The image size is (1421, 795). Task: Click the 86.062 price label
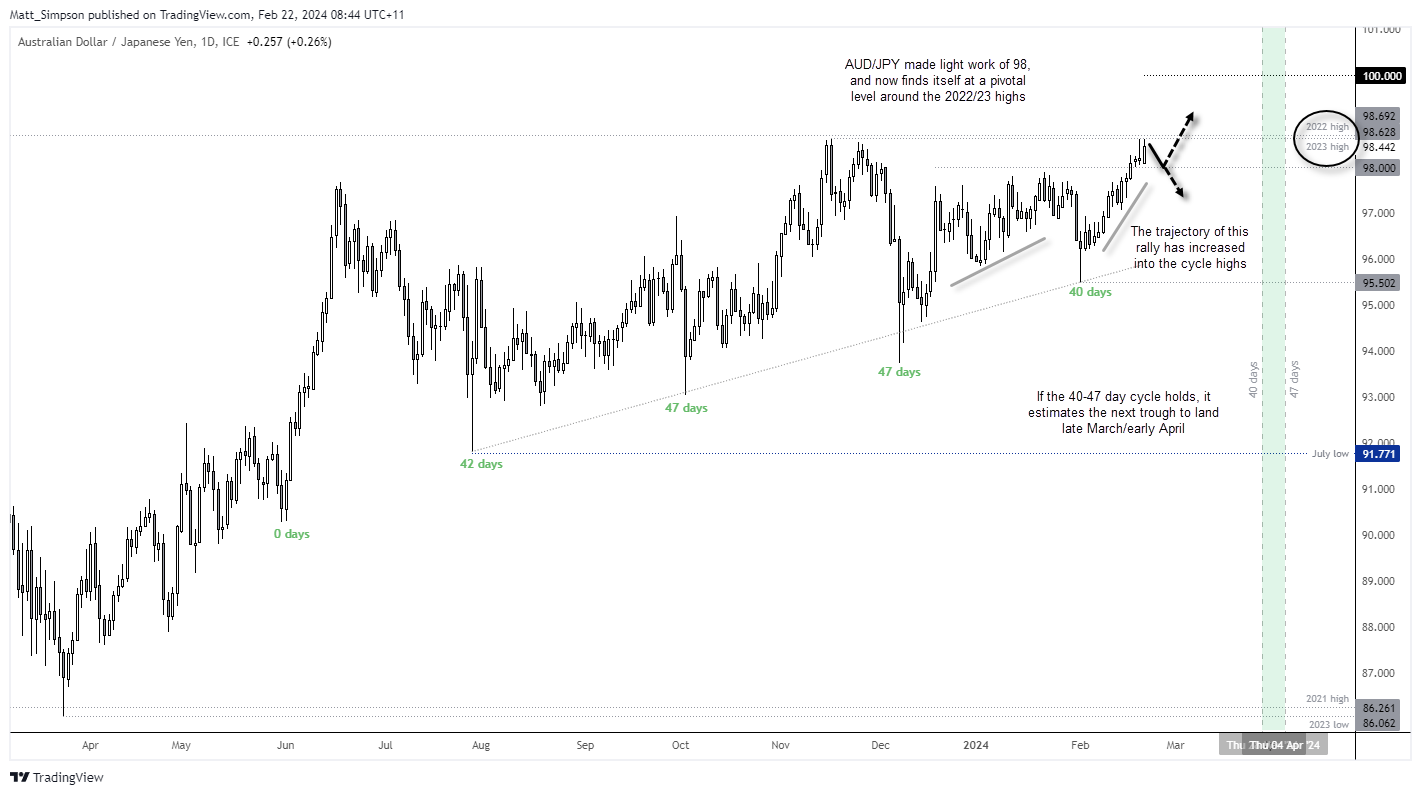[1378, 722]
